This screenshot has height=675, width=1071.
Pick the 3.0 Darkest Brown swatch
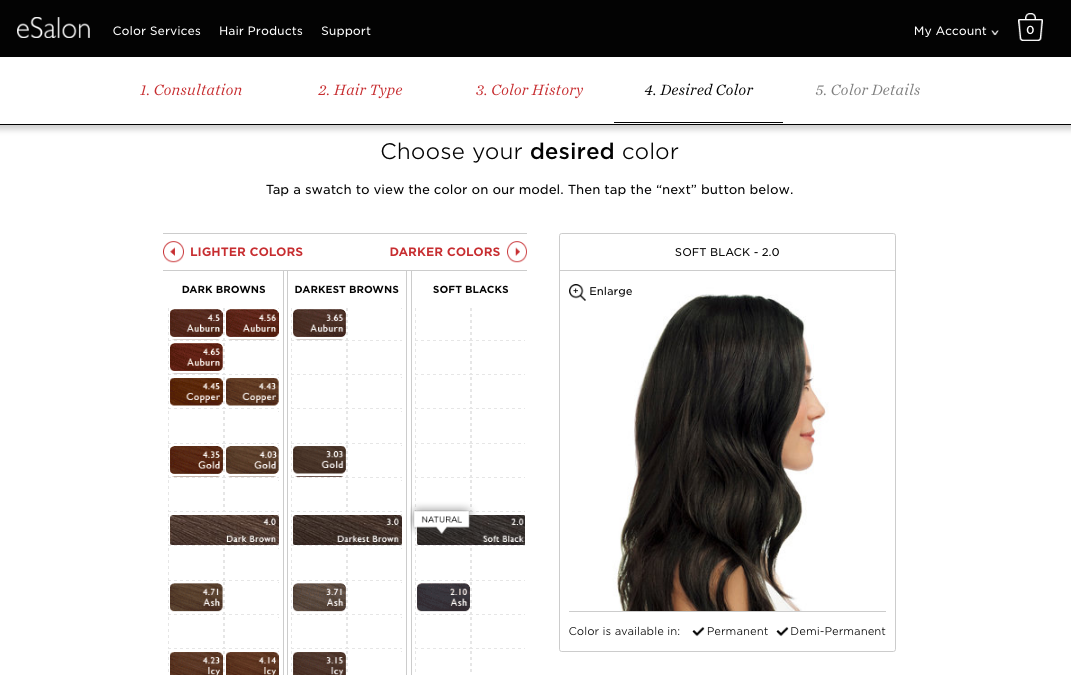(346, 530)
